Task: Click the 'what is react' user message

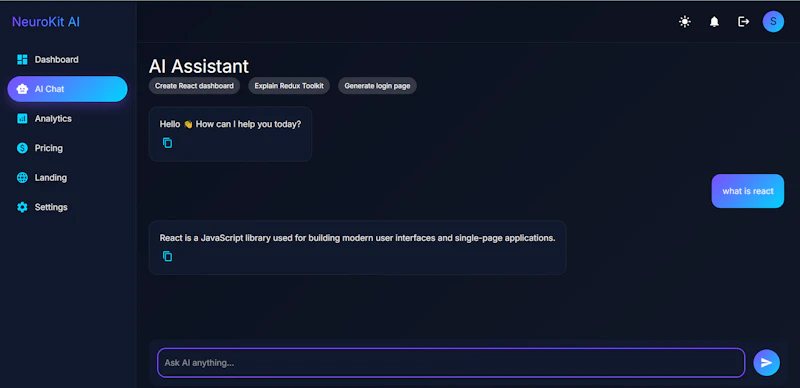Action: [748, 191]
